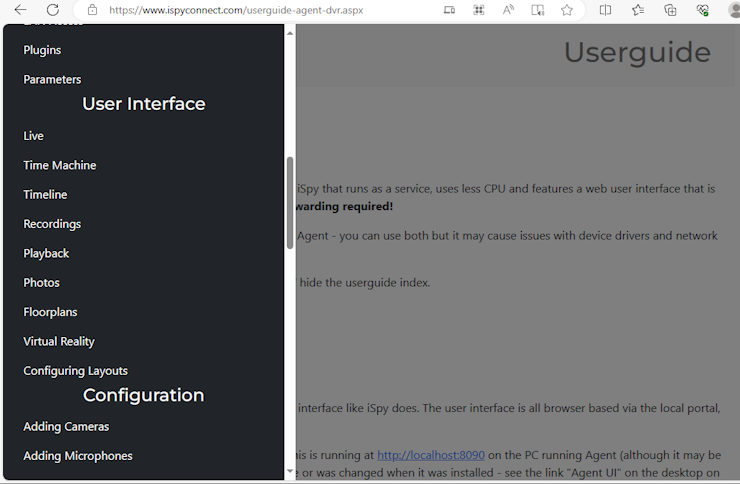Open Adding Microphones guide

coord(78,456)
